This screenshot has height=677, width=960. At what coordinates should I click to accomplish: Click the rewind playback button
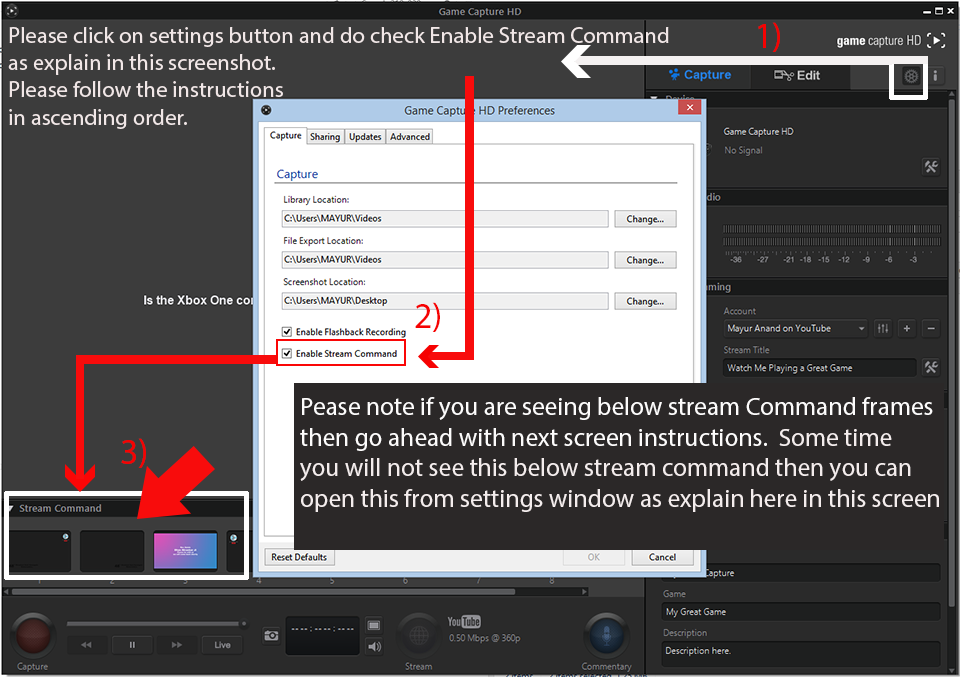pos(86,645)
